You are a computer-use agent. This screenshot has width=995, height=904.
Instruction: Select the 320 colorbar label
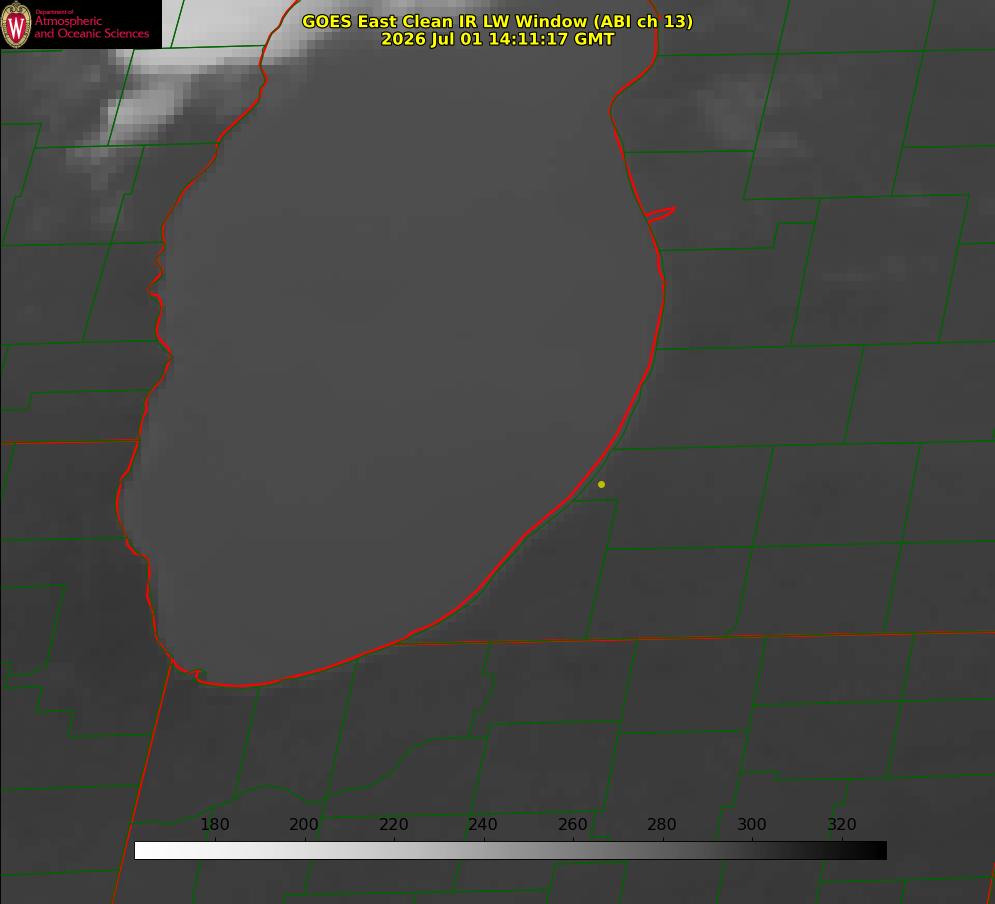[x=842, y=824]
